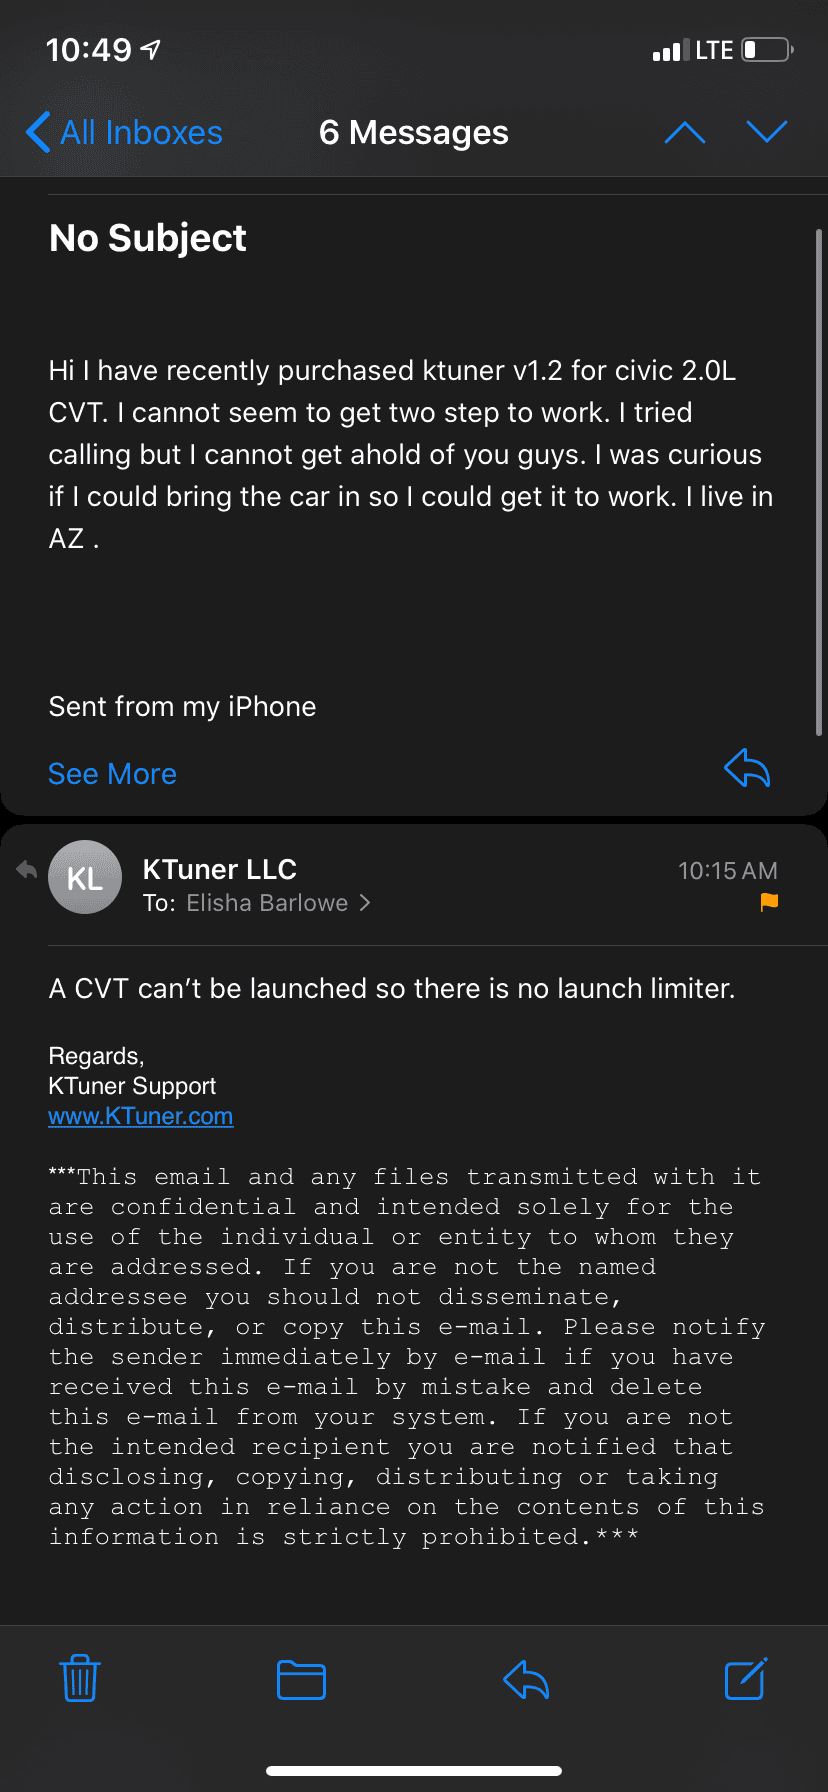The height and width of the screenshot is (1792, 828).
Task: Tap the battery icon in status bar
Action: pos(767,49)
